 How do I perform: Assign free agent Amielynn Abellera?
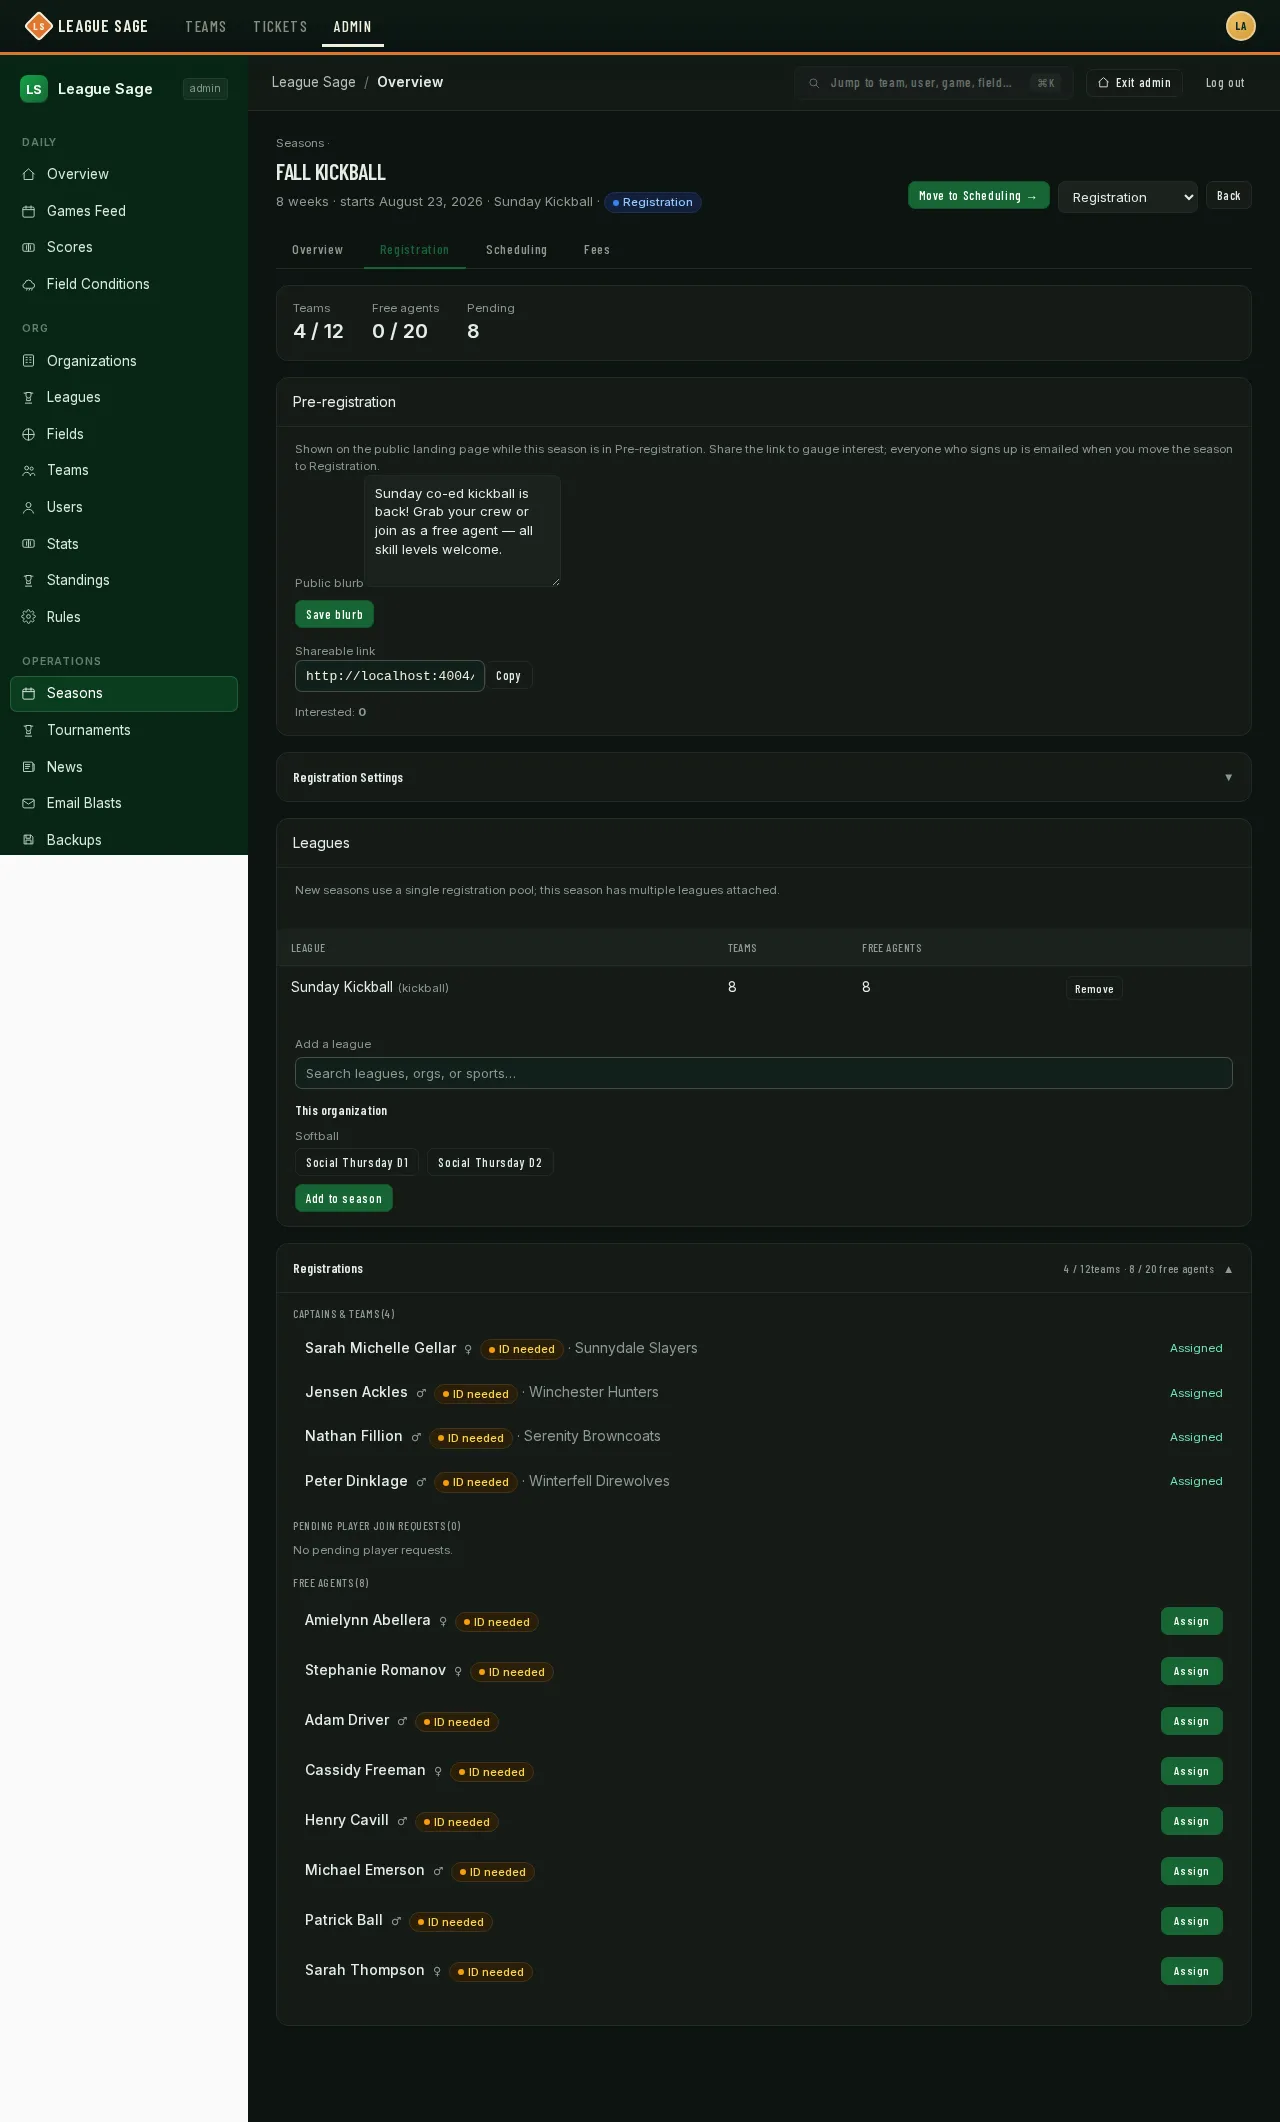click(x=1191, y=1621)
